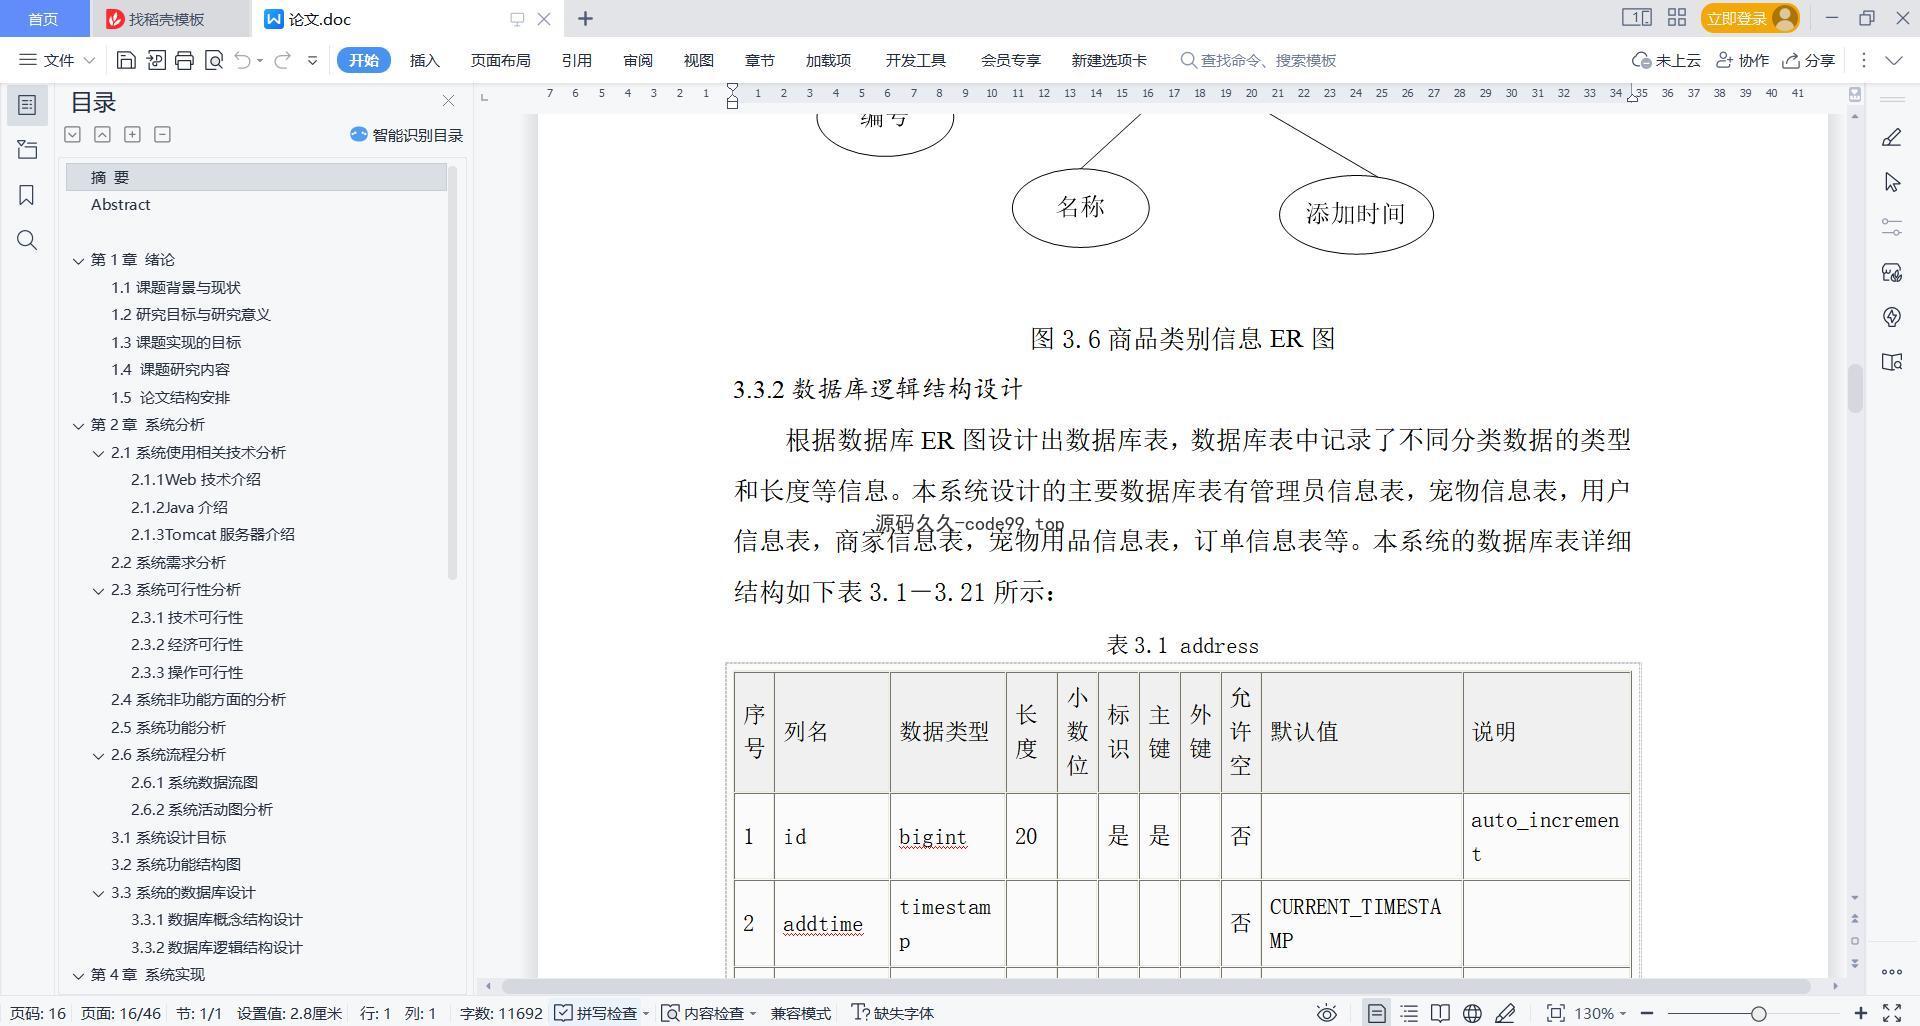Select Abstract outline item
Image resolution: width=1920 pixels, height=1026 pixels.
point(120,205)
